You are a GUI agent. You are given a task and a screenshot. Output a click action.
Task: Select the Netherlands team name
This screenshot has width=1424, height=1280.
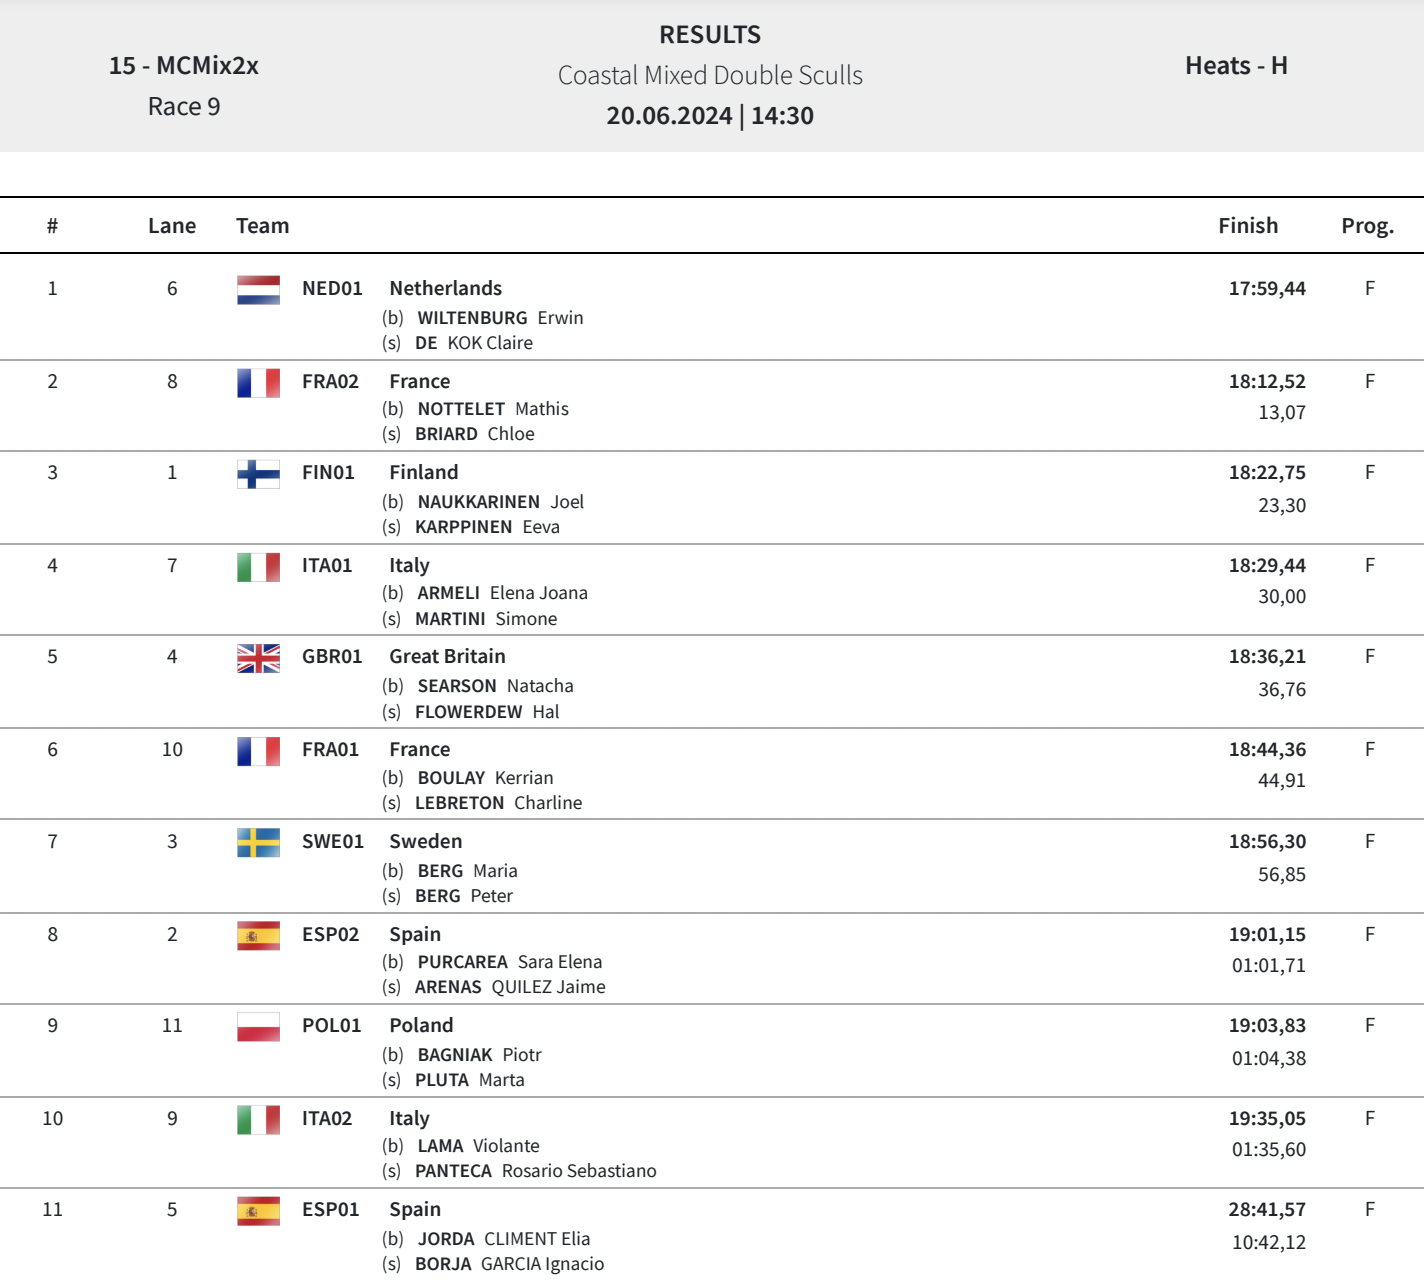(445, 288)
